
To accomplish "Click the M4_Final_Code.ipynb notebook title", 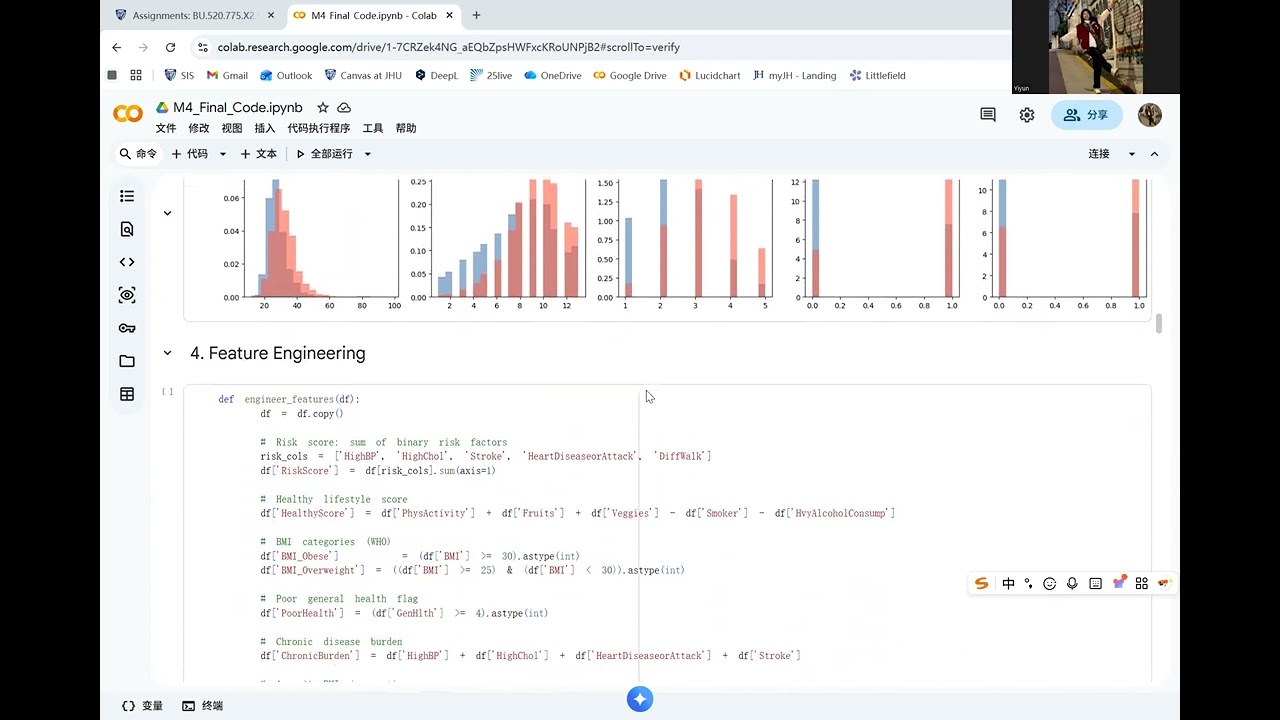I will (x=238, y=108).
